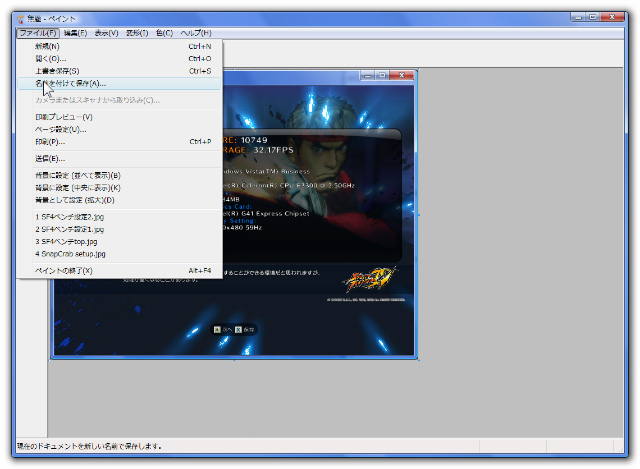
Task: Choose 印刷プレビュー(V) for print preview
Action: [x=119, y=117]
